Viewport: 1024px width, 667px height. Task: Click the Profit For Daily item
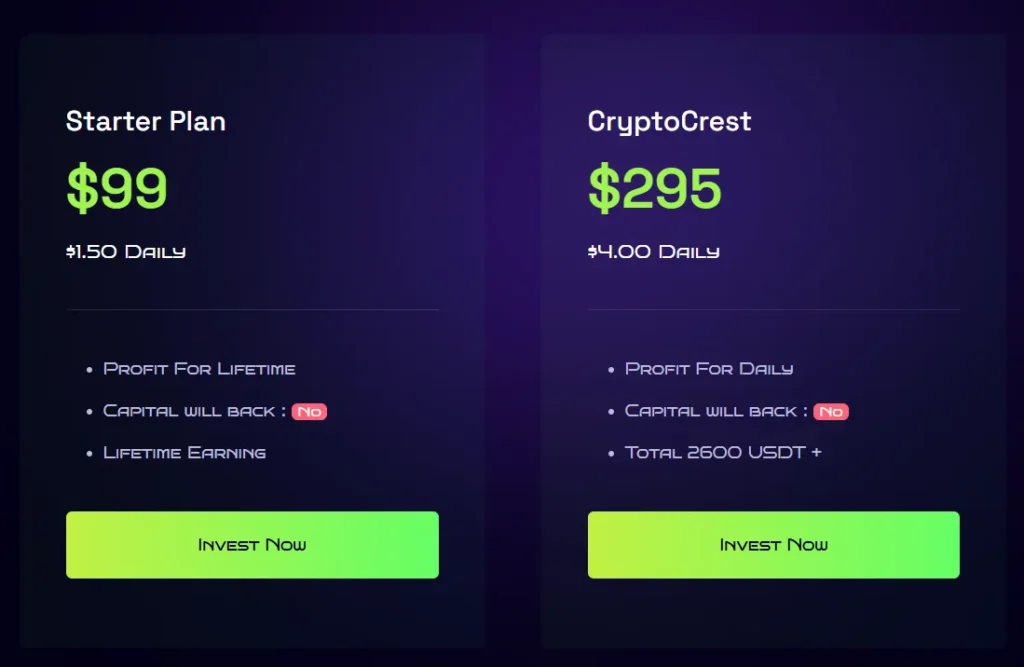coord(709,369)
